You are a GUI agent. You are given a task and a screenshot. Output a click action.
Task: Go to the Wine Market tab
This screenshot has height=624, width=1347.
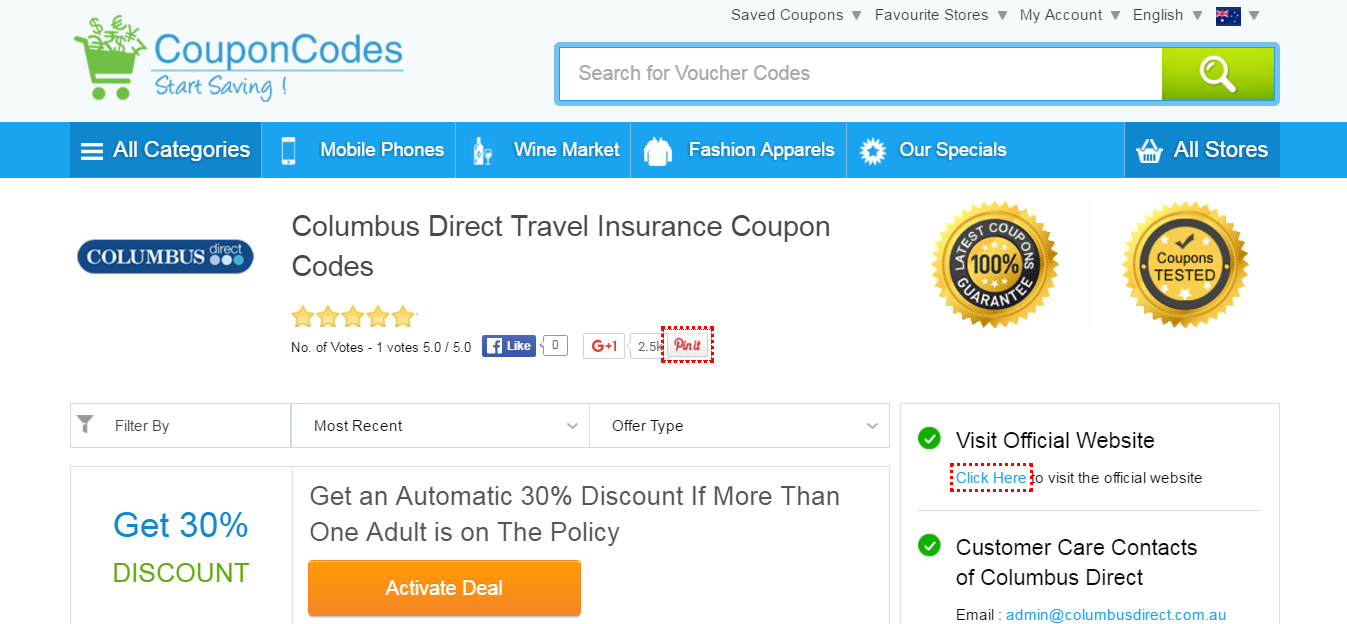tap(545, 150)
